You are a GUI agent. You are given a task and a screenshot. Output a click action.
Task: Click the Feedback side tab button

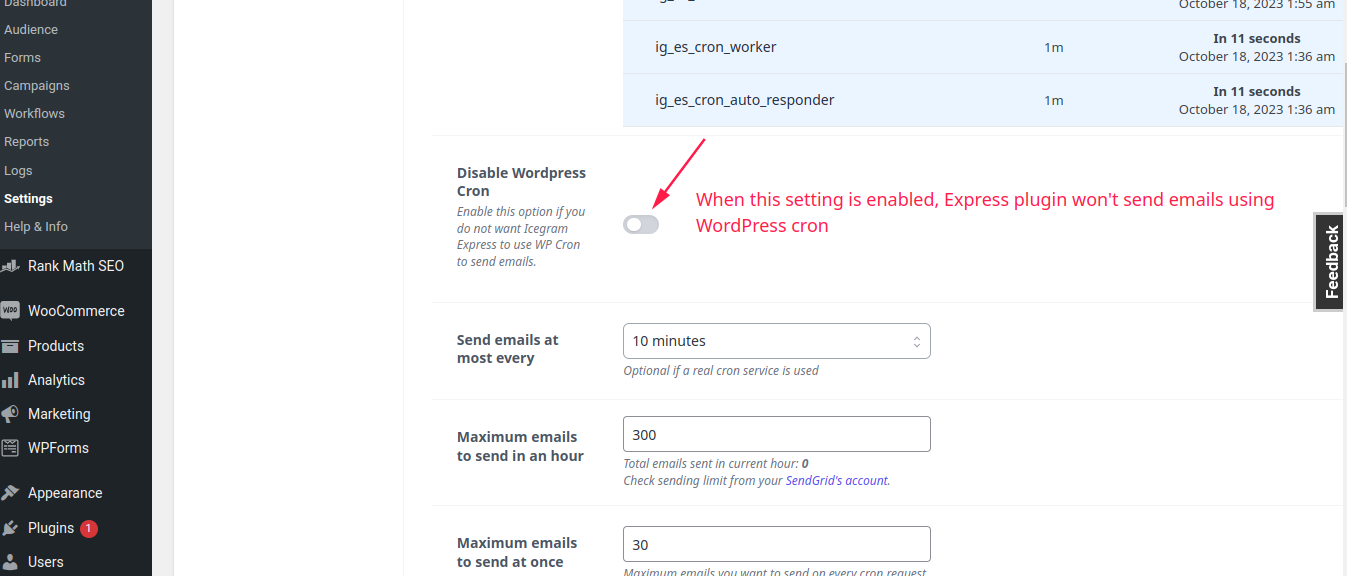click(1330, 262)
